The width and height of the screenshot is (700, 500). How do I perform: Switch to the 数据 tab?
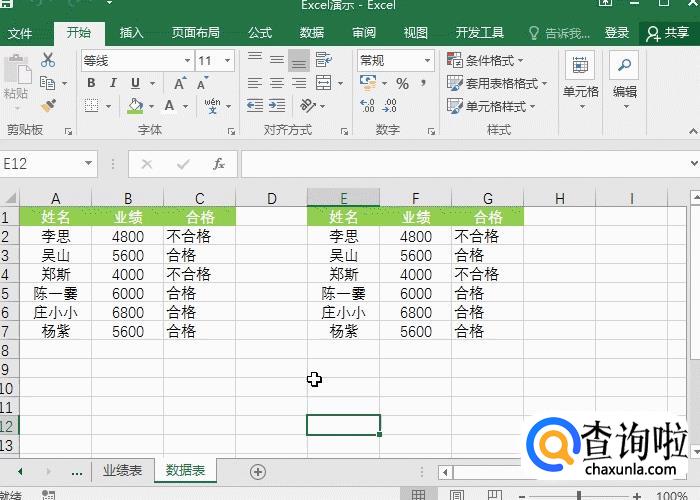[x=312, y=33]
